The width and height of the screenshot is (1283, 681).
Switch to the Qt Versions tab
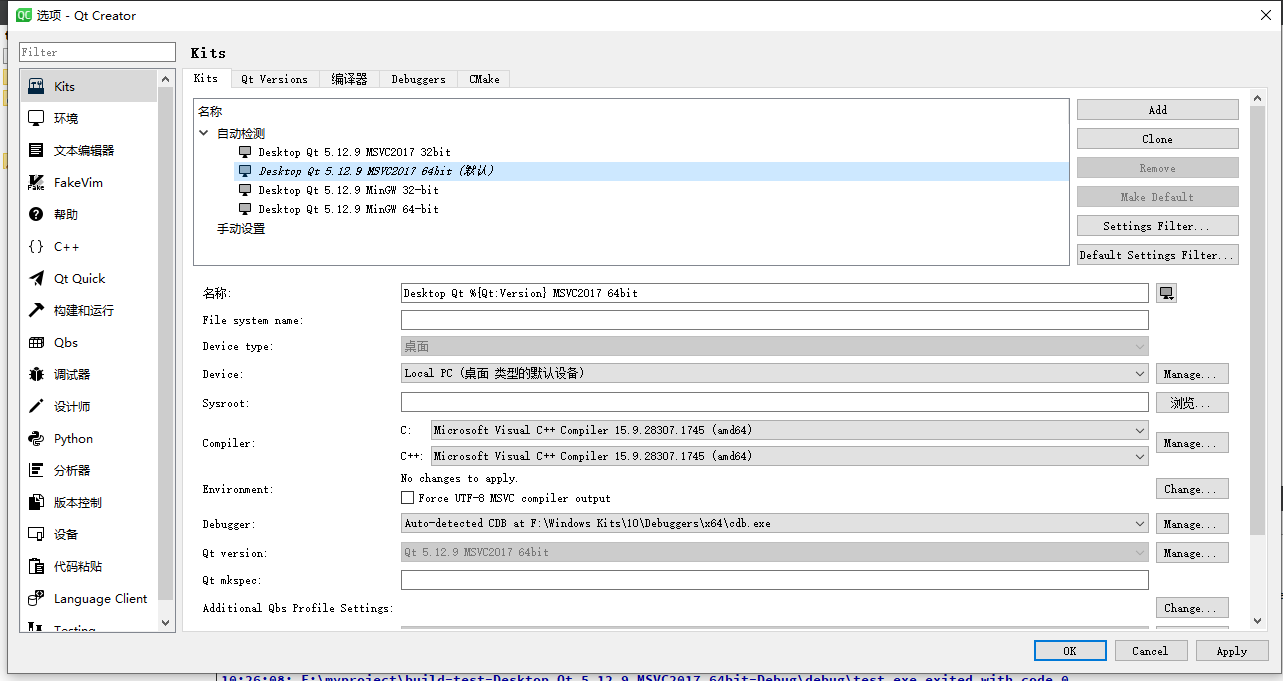tap(274, 78)
